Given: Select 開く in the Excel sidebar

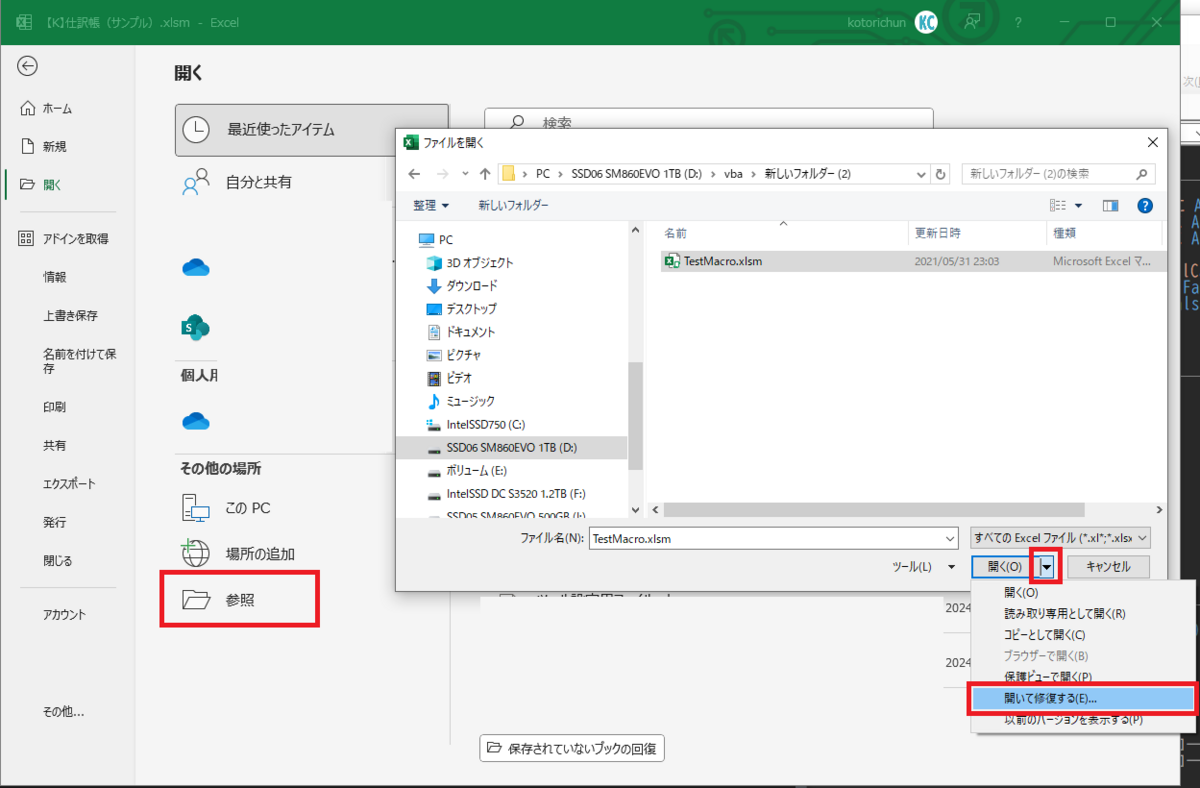Looking at the screenshot, I should pyautogui.click(x=42, y=184).
